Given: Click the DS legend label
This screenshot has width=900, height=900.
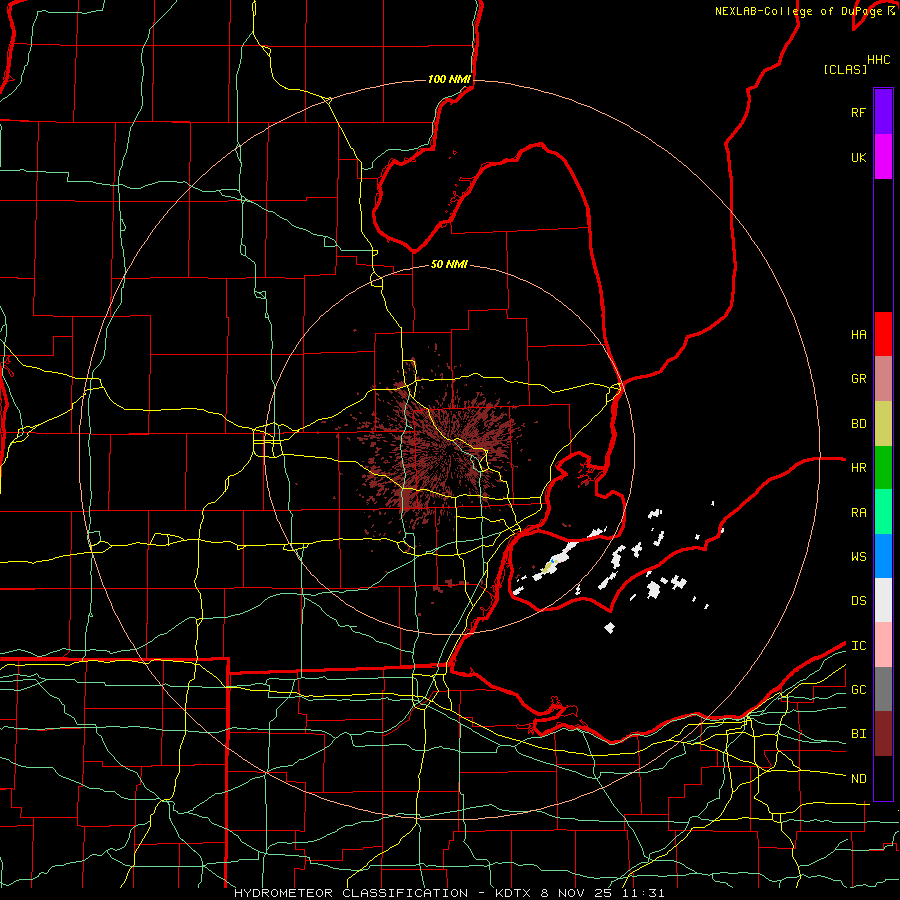Looking at the screenshot, I should pos(858,601).
